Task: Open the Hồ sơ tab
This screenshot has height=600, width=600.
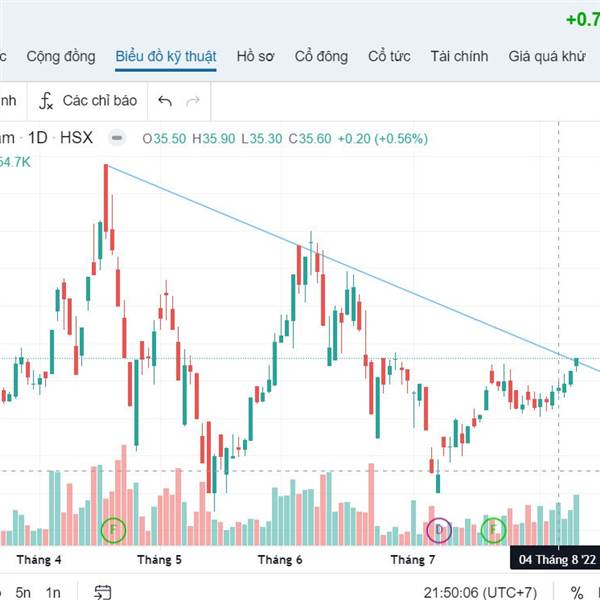Action: pyautogui.click(x=255, y=56)
